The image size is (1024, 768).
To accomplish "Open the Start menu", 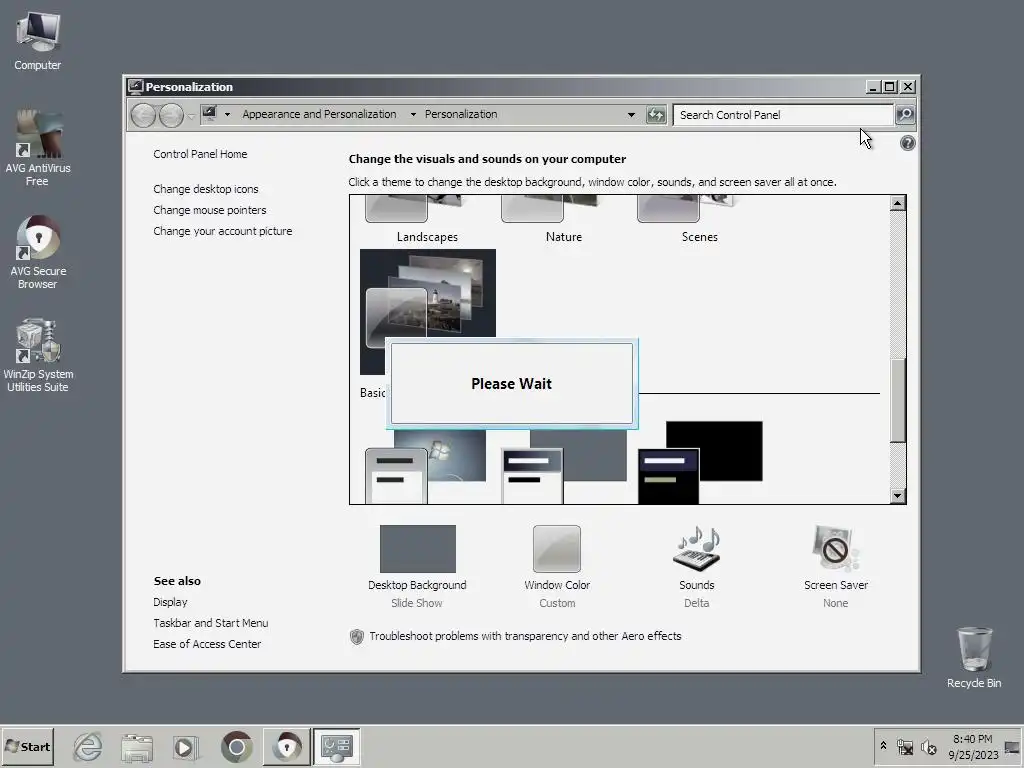I will (27, 746).
